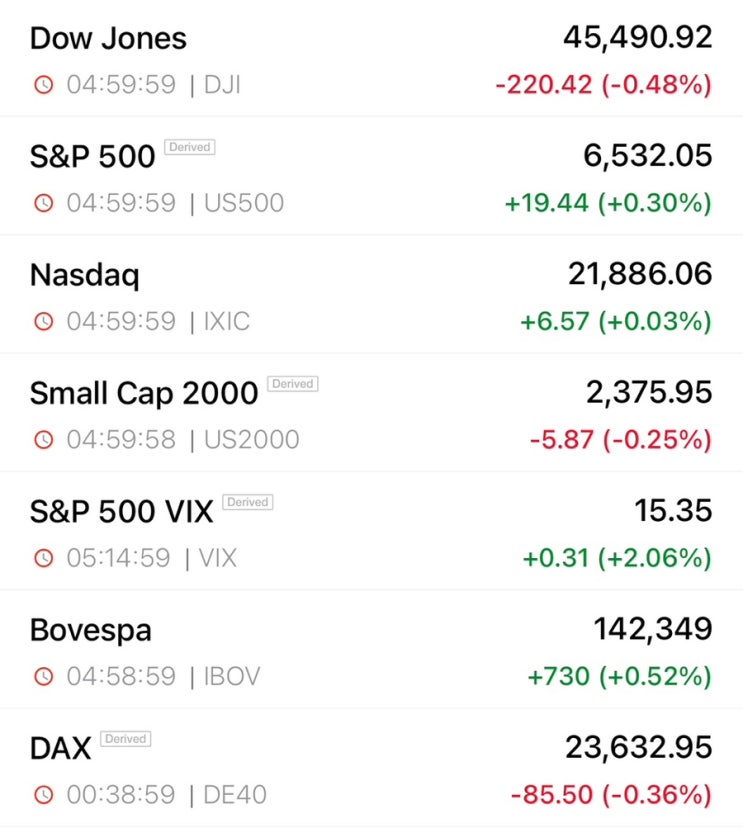
Task: Tap the S&P 500 change +19.44 (+0.30%)
Action: click(608, 203)
